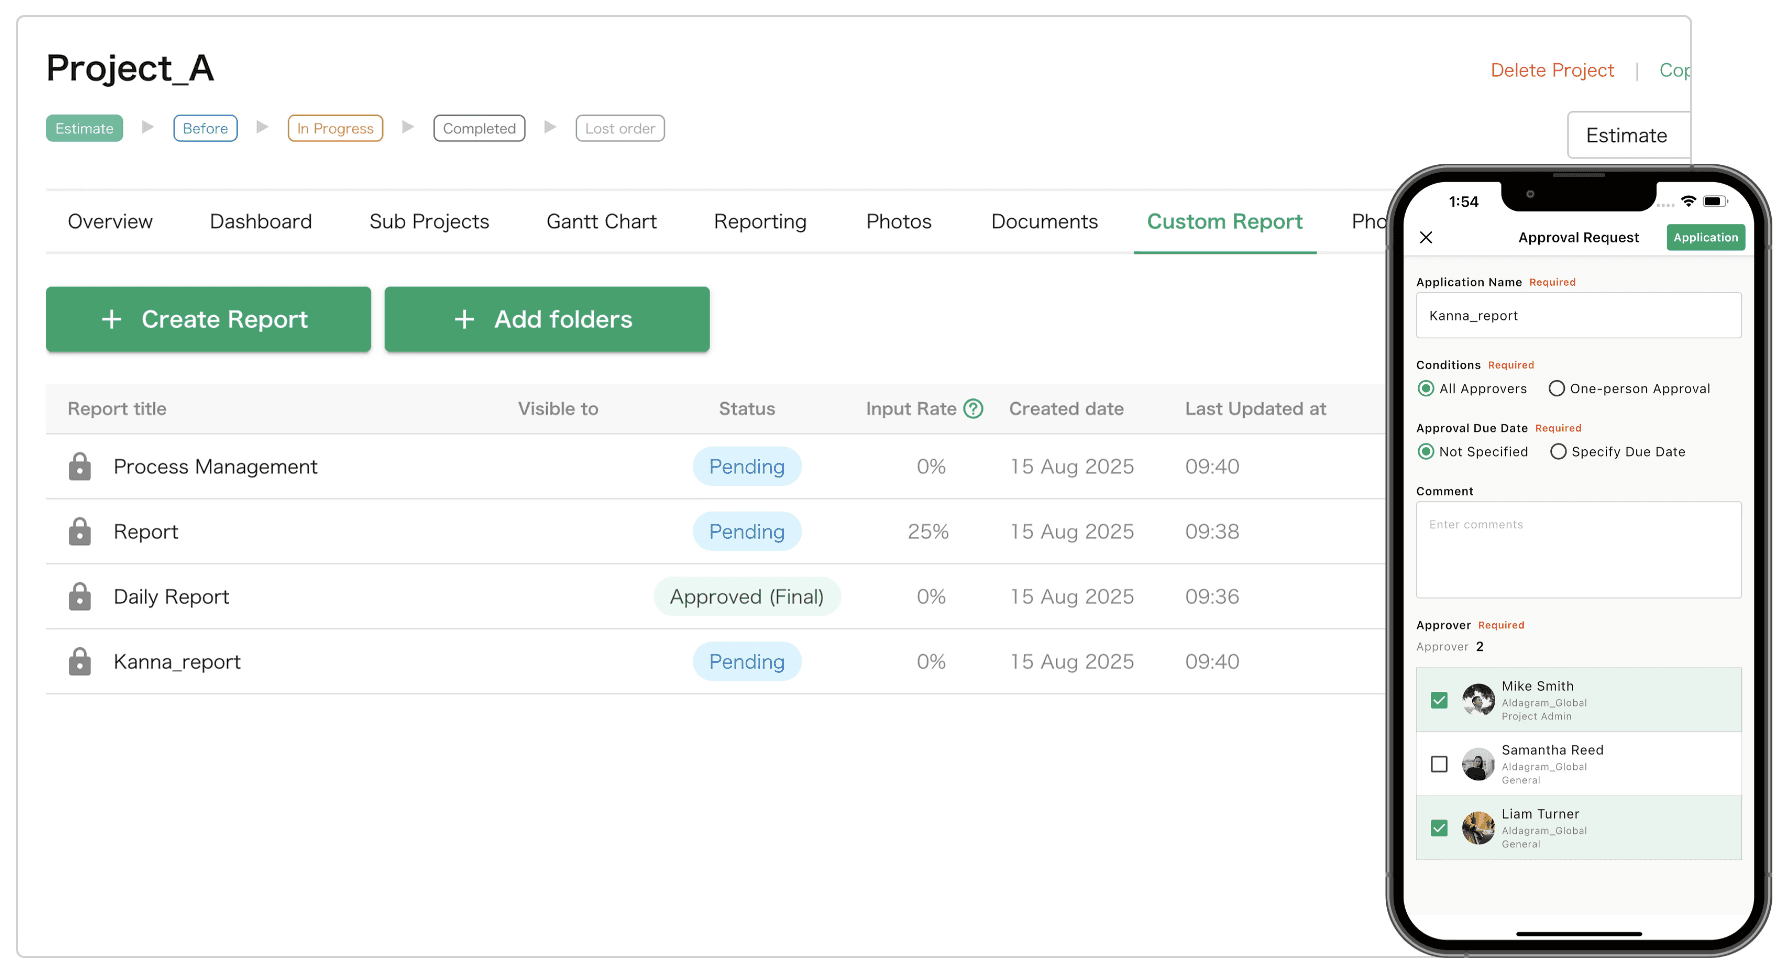Screen dimensions: 1792x978
Task: Close the Approval Request screen with X
Action: [x=1426, y=237]
